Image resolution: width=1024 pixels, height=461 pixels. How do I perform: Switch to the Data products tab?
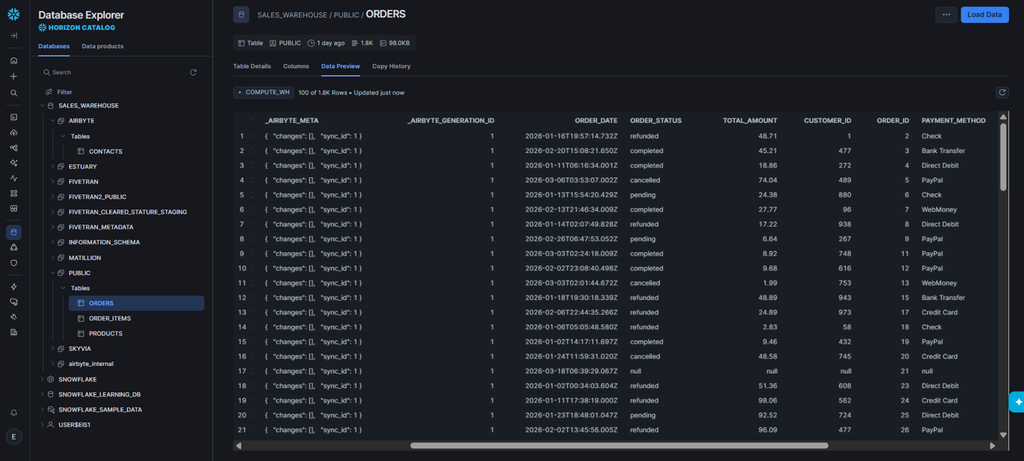(x=103, y=46)
